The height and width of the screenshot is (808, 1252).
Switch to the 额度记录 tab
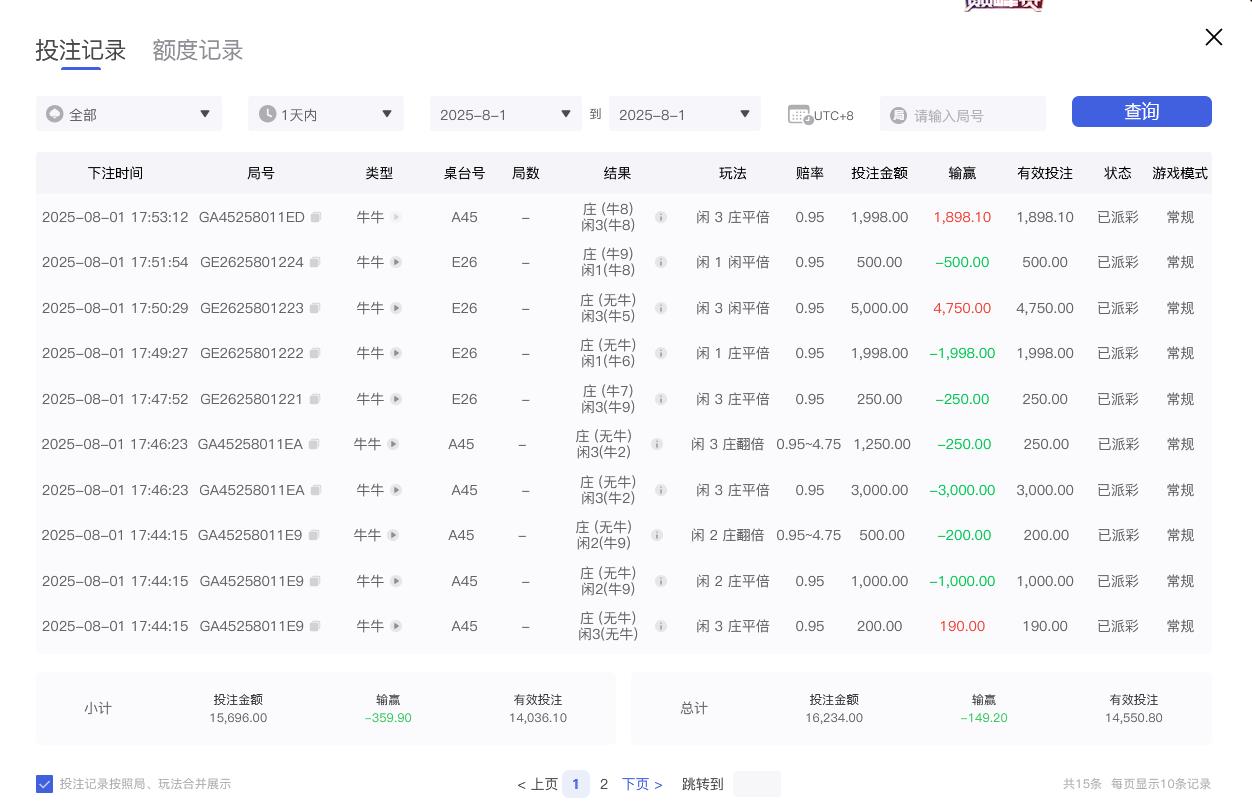tap(197, 50)
